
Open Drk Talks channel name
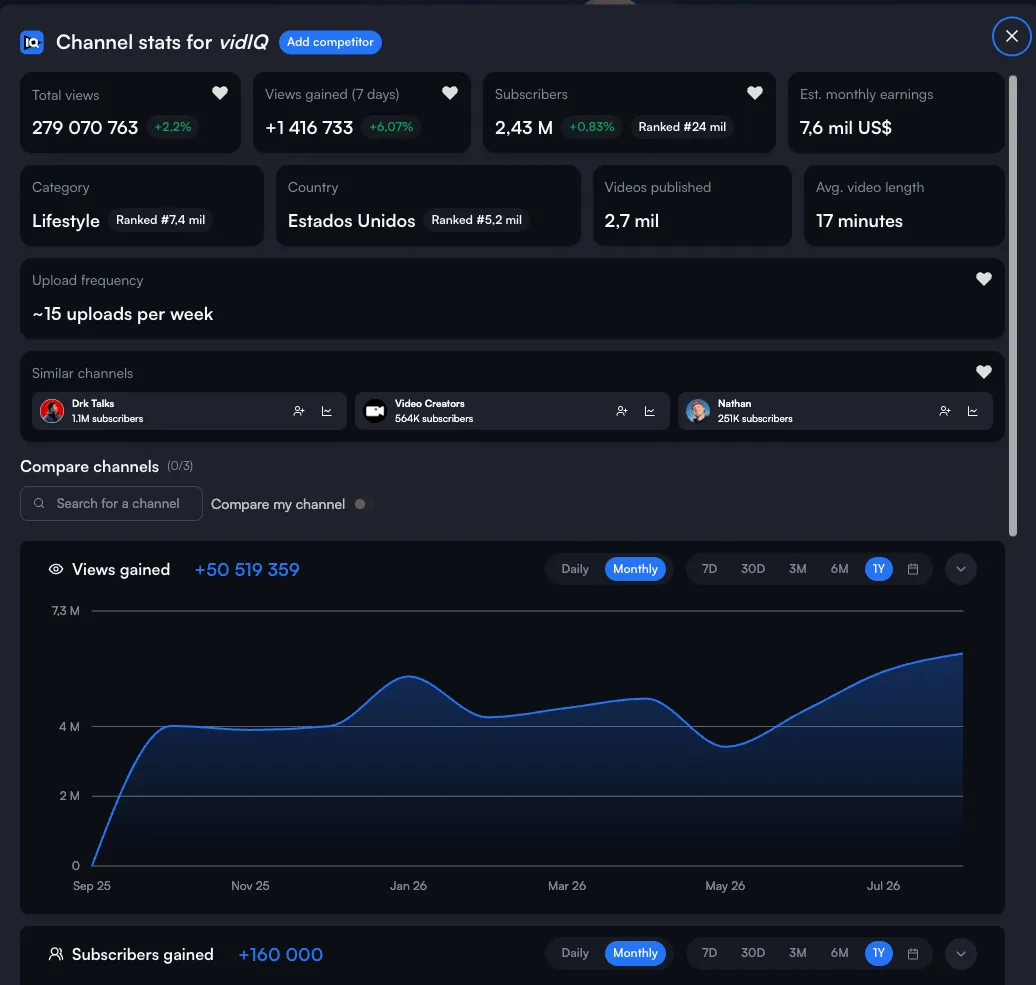93,404
